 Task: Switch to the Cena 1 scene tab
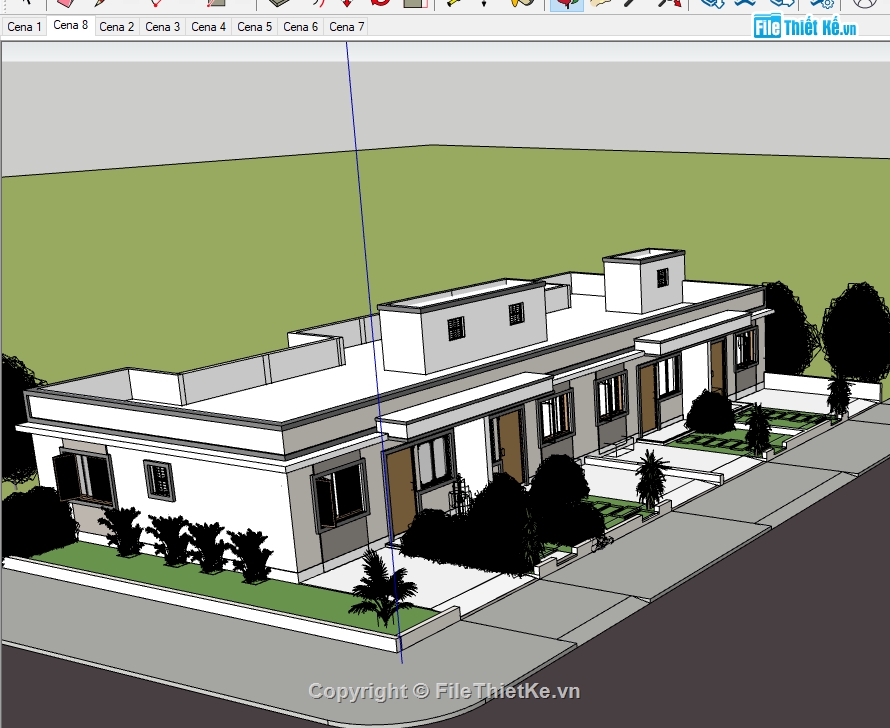(24, 27)
